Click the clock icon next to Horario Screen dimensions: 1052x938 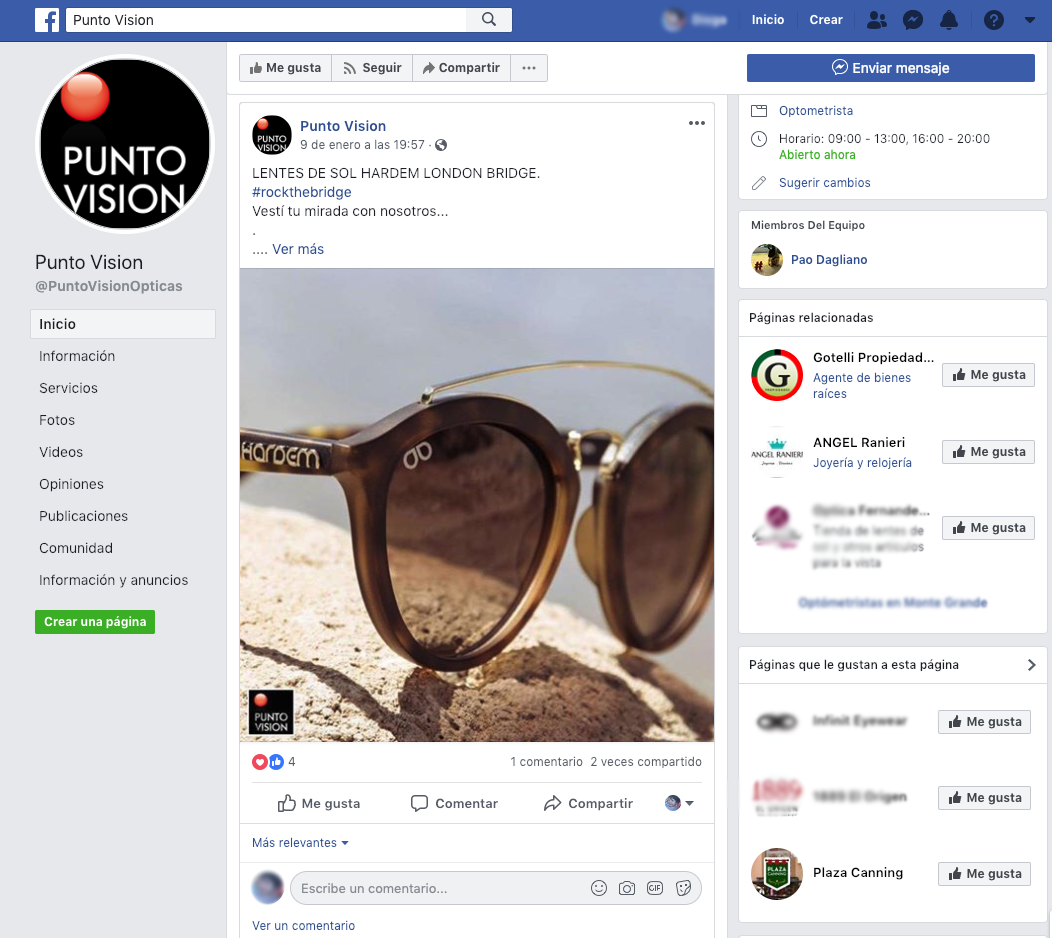pyautogui.click(x=759, y=139)
